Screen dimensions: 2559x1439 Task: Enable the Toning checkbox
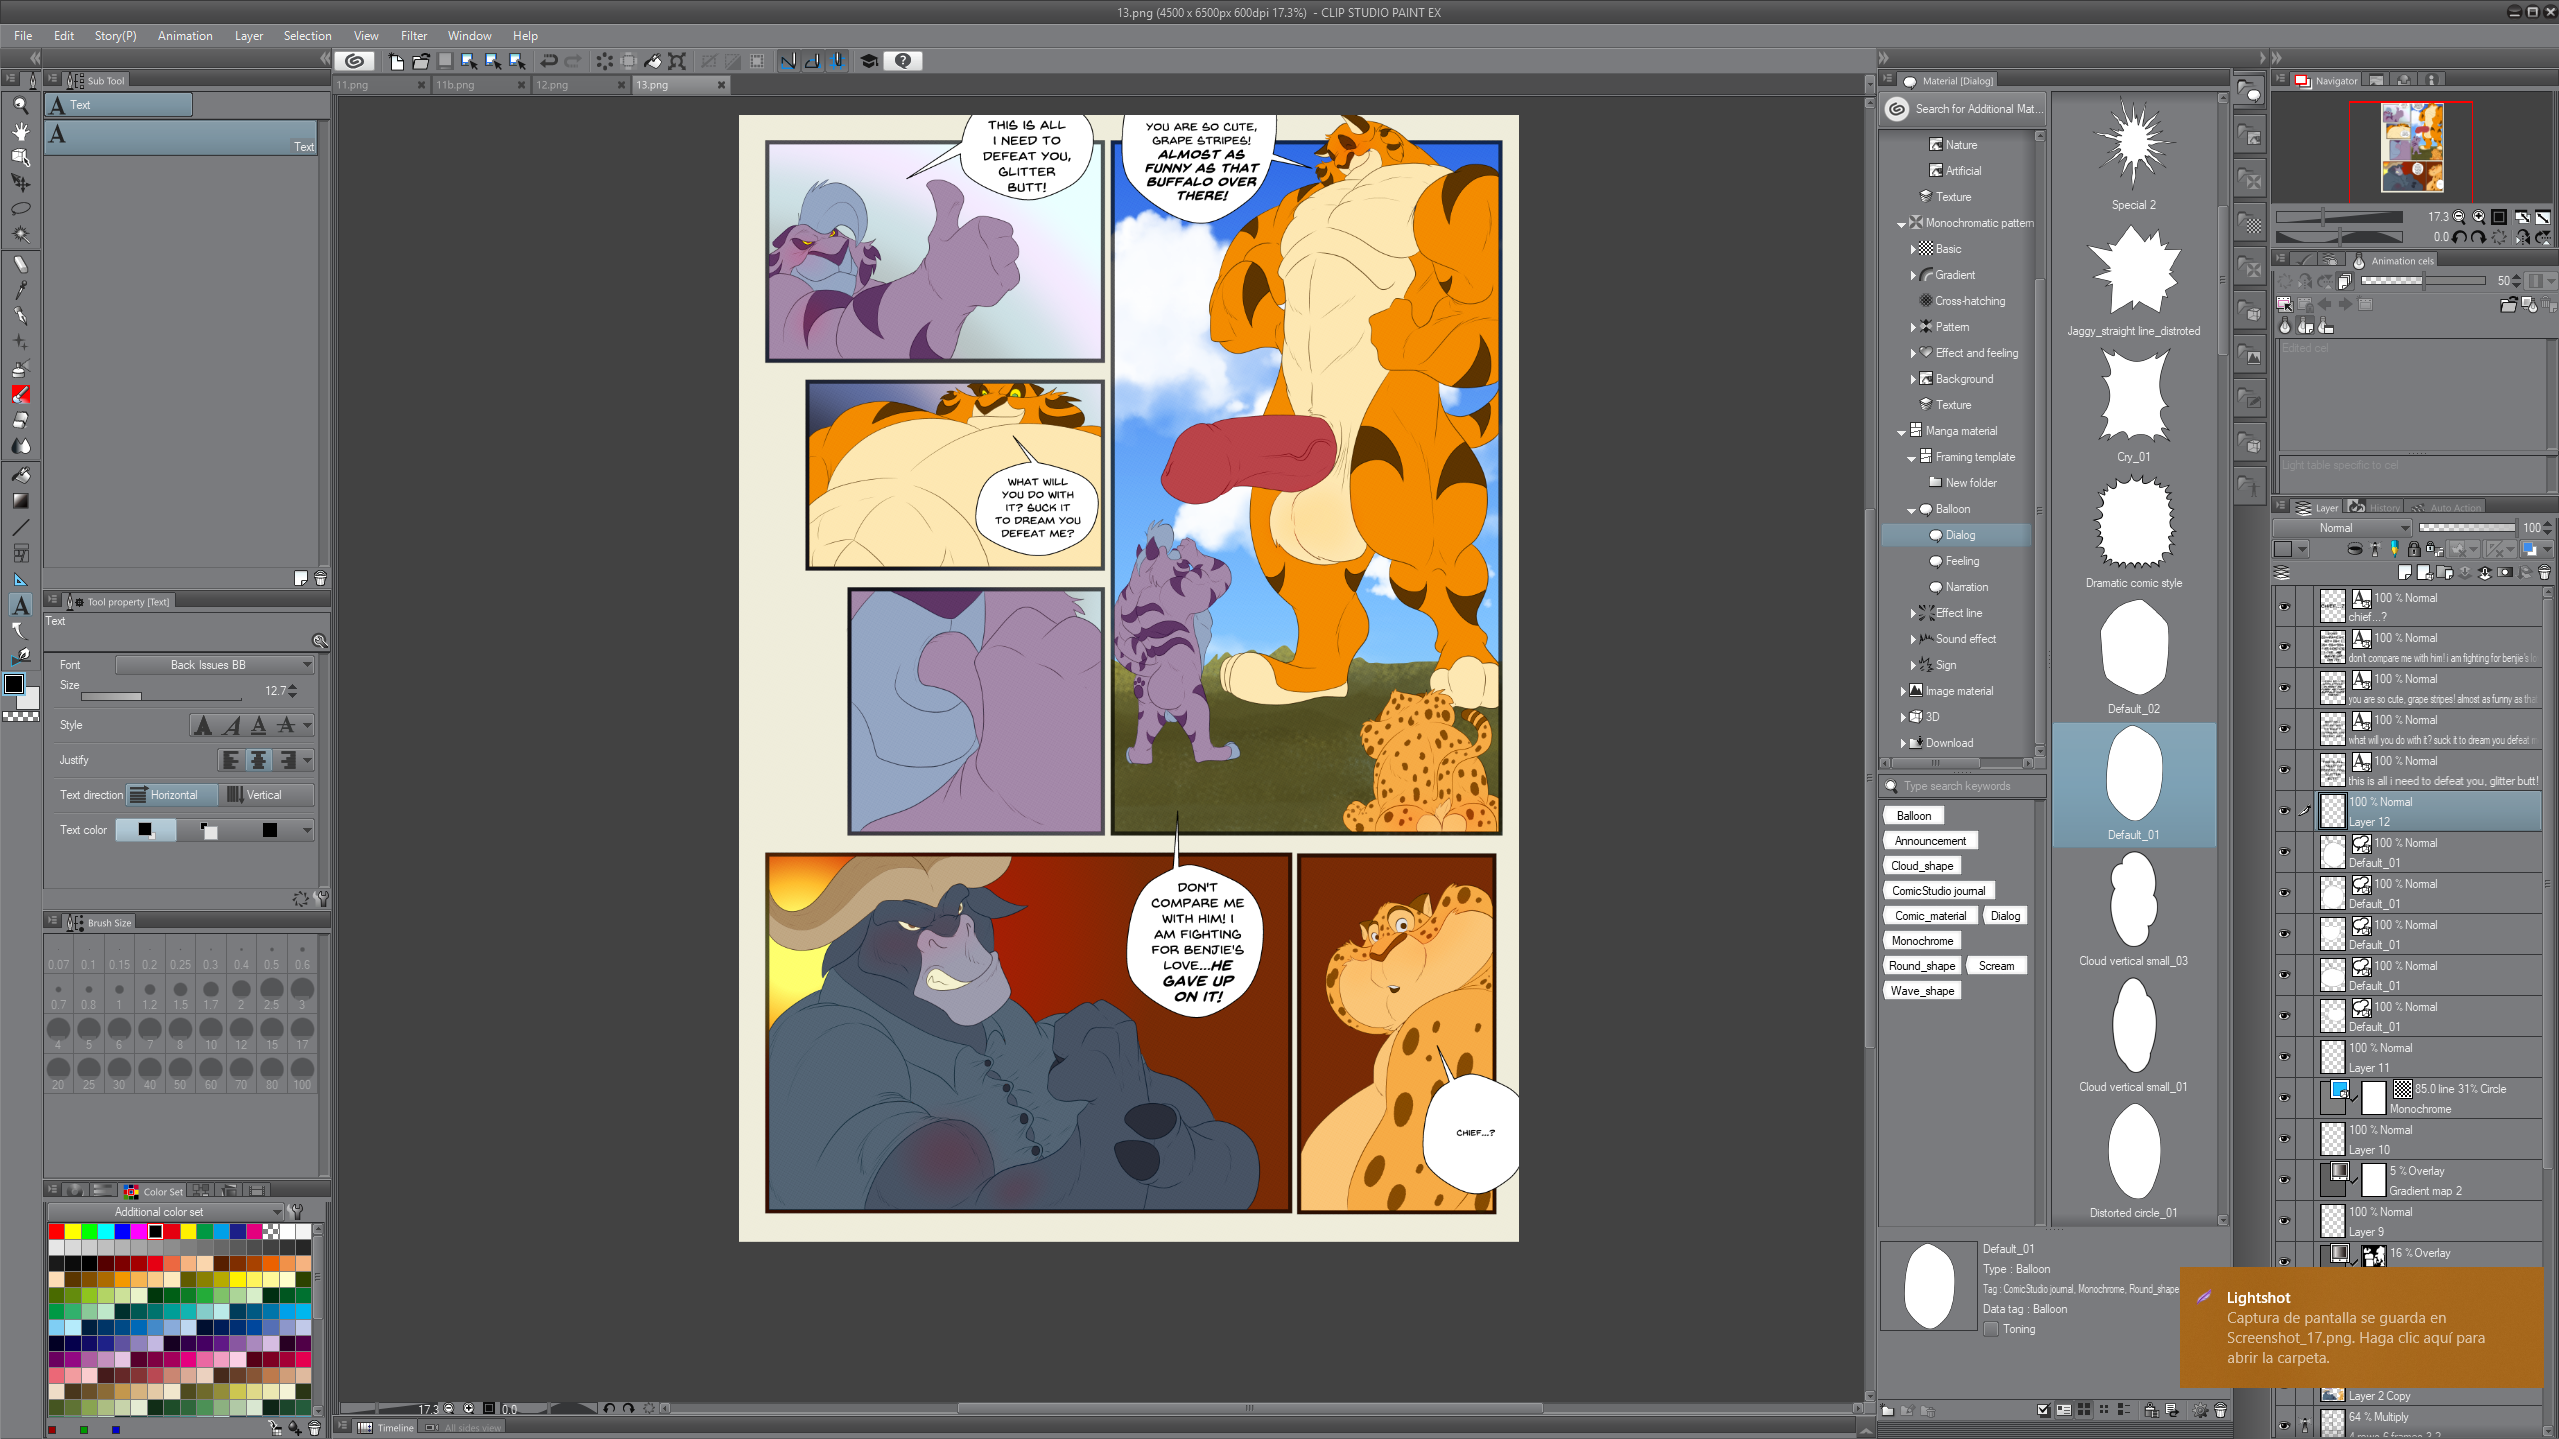pyautogui.click(x=1991, y=1329)
